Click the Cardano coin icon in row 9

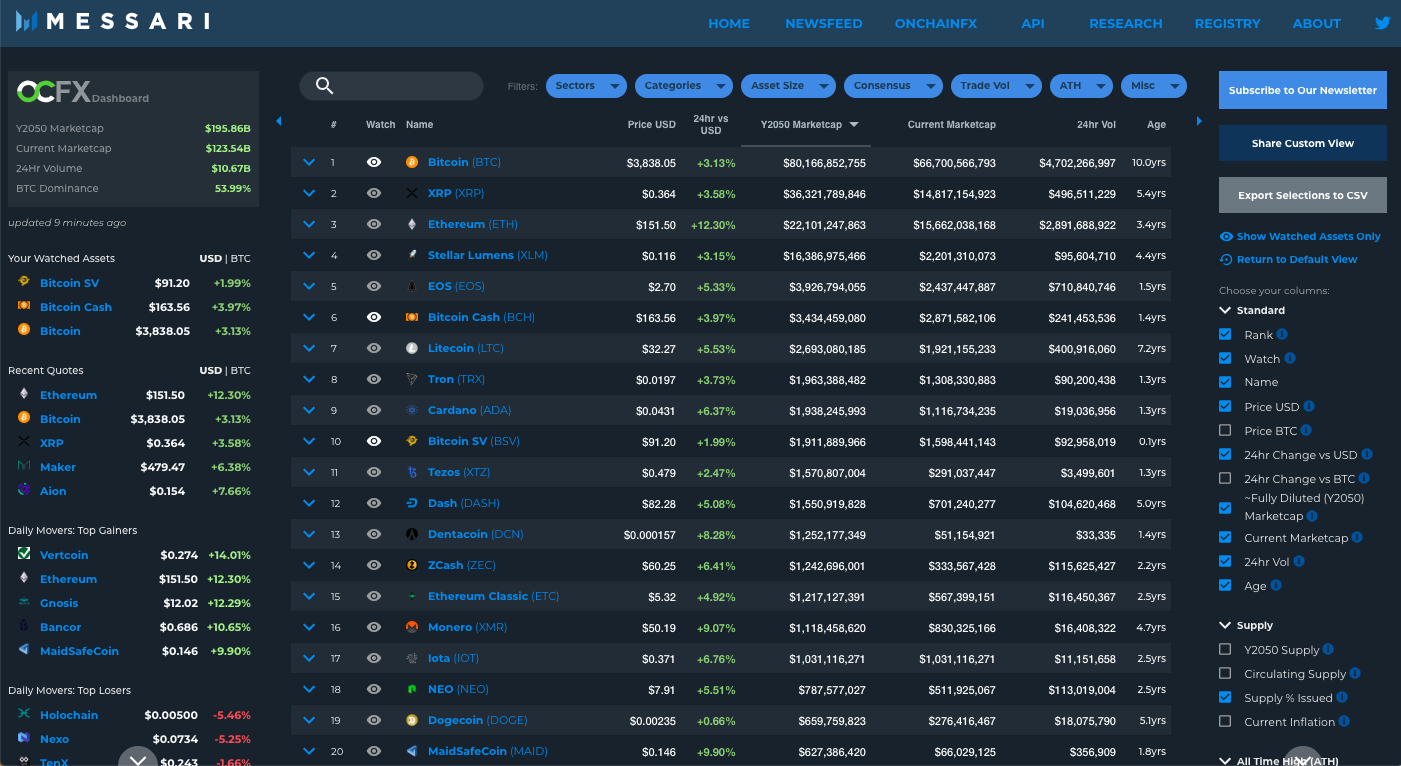point(412,410)
